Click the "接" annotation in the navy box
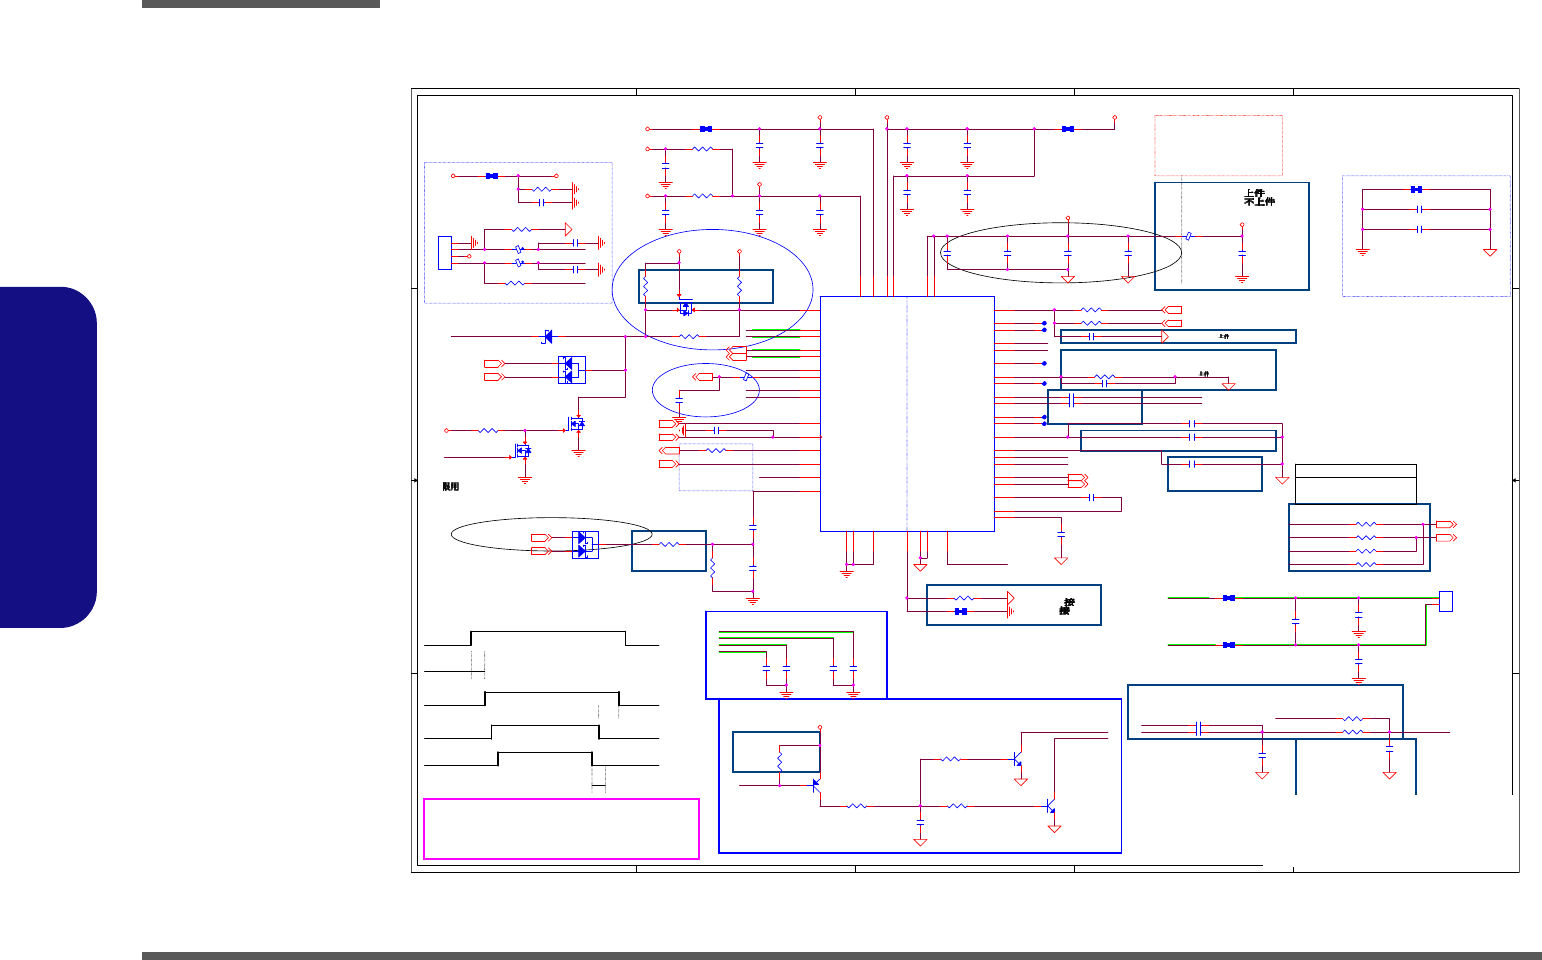 pos(1067,606)
